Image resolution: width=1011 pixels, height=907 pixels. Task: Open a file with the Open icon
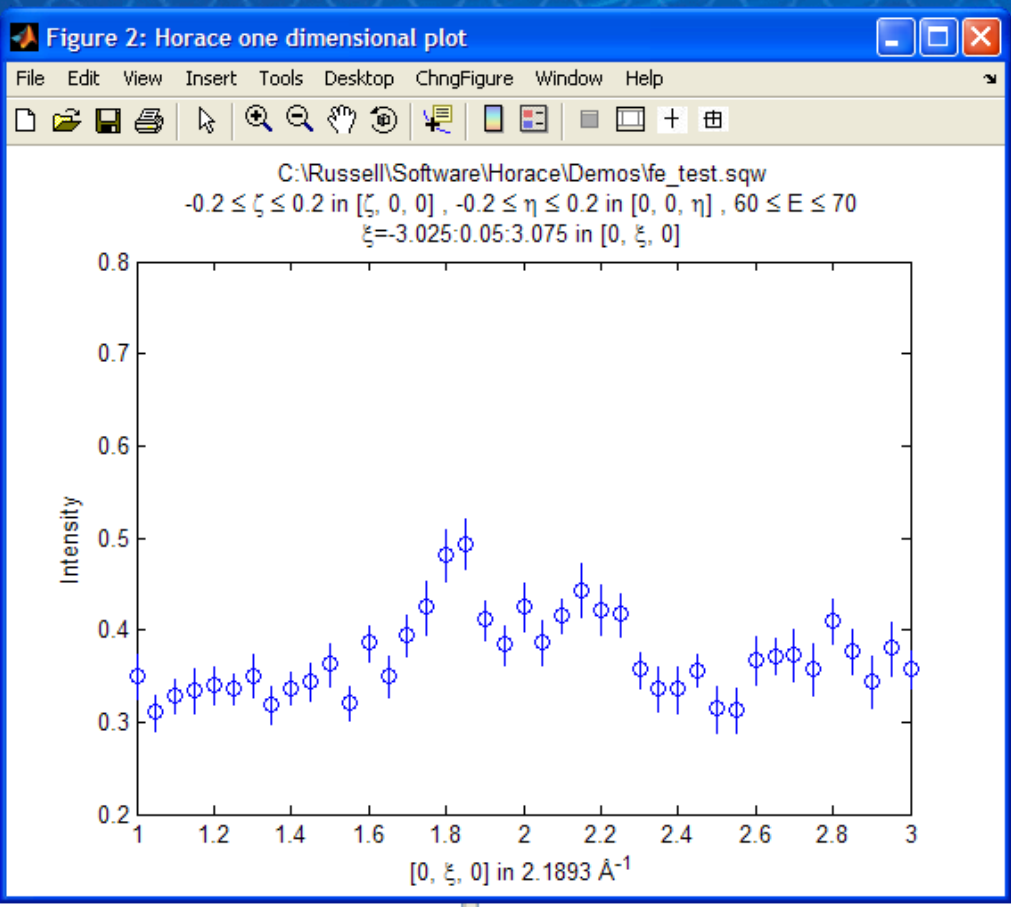coord(66,121)
